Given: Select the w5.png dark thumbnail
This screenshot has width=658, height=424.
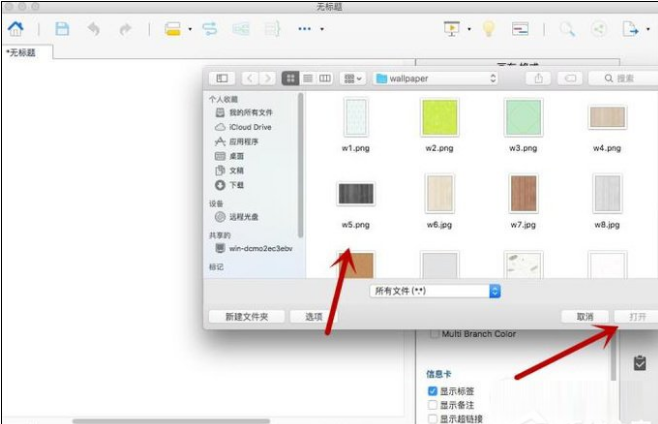Looking at the screenshot, I should tap(356, 194).
